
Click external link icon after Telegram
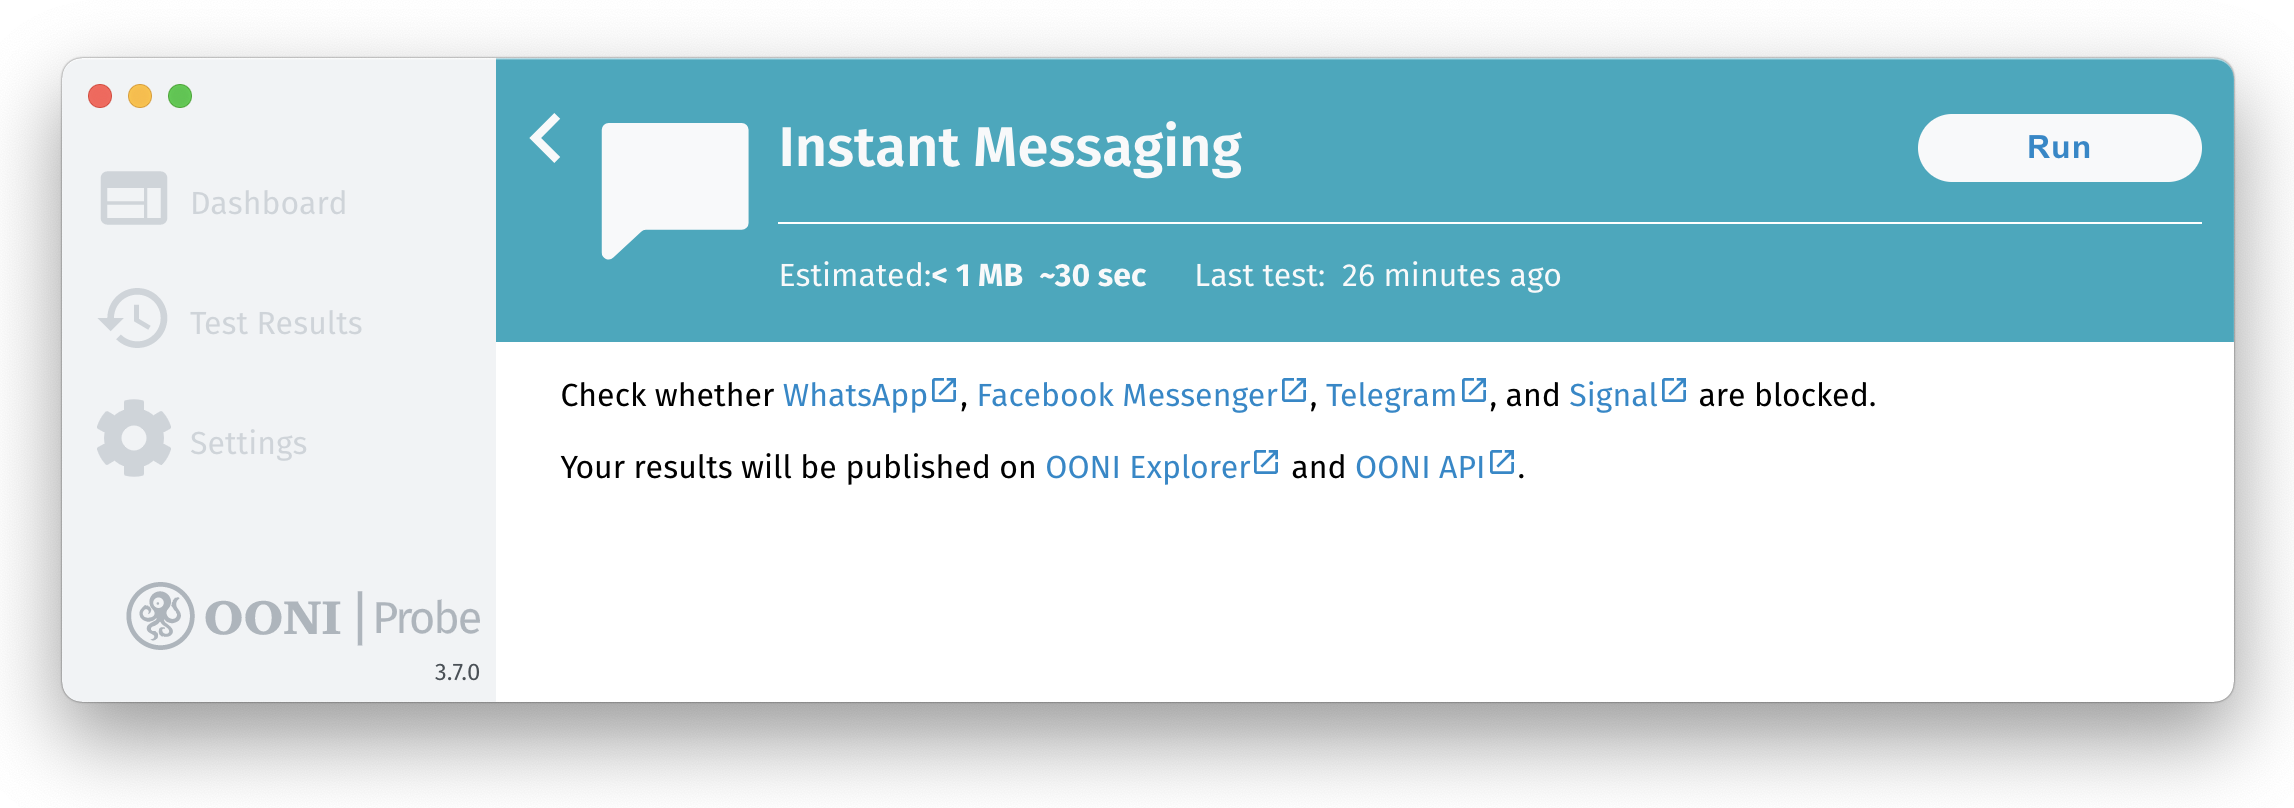coord(1473,390)
